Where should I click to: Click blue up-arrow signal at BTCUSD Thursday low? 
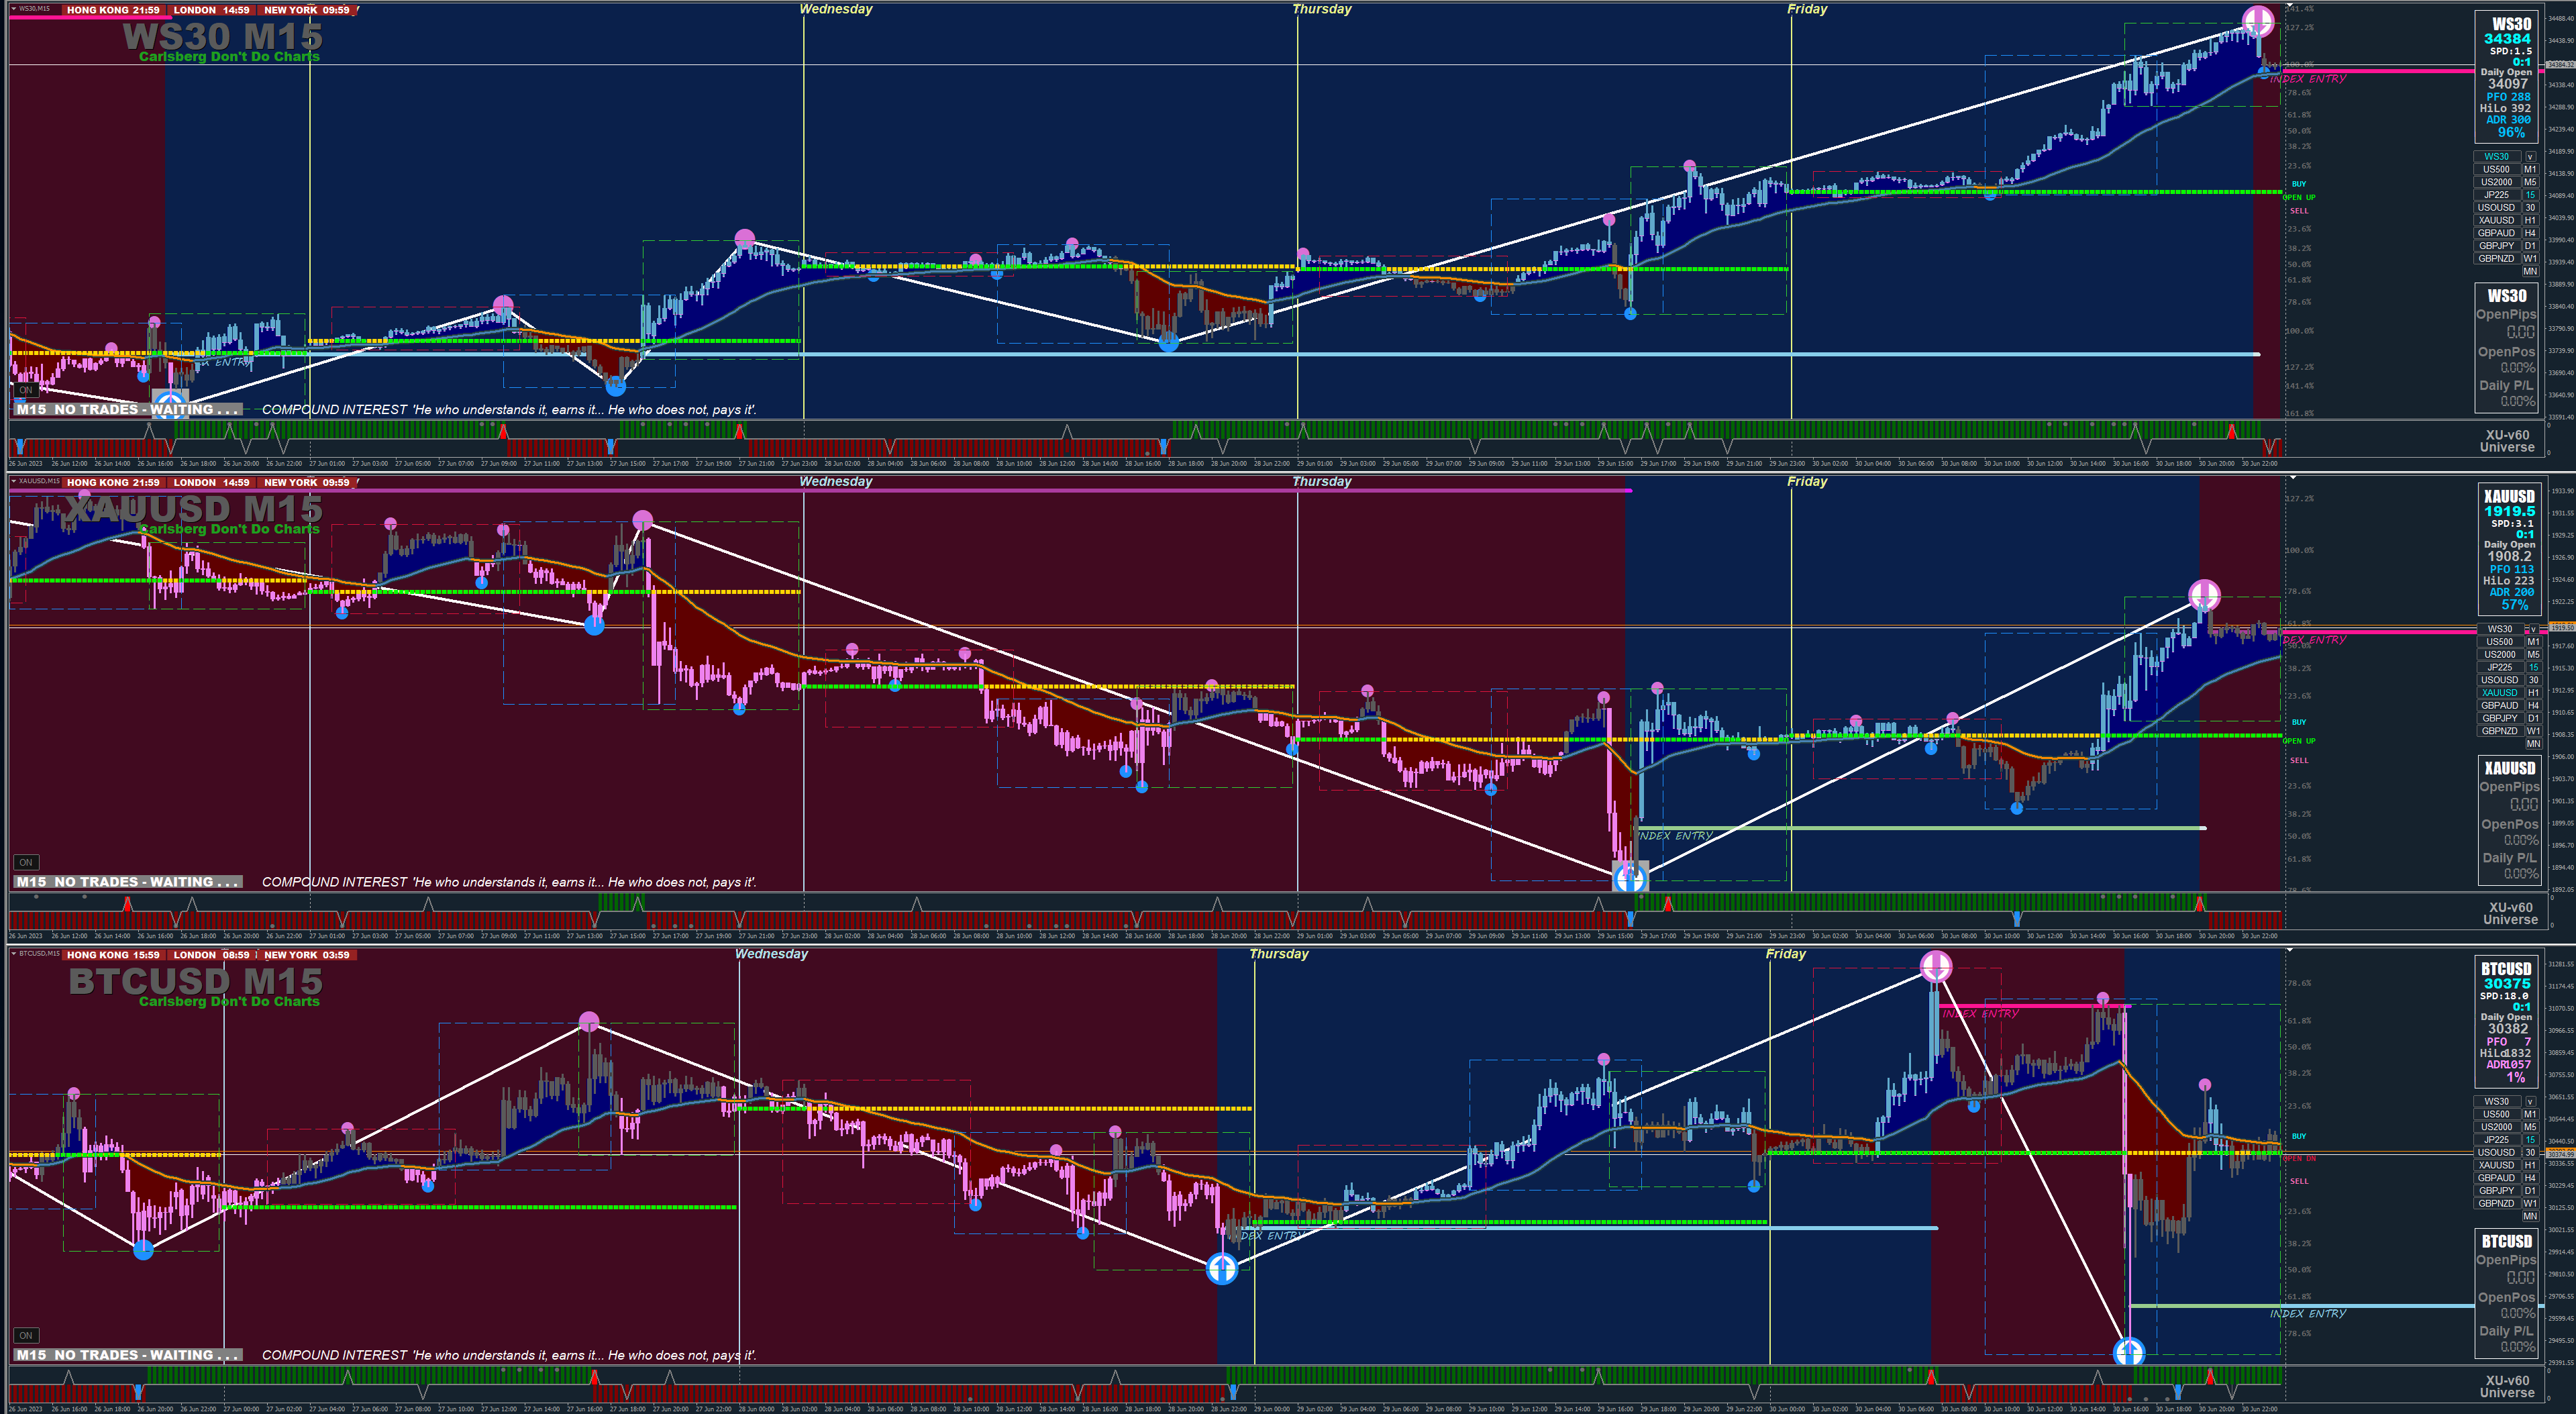pos(1222,1269)
